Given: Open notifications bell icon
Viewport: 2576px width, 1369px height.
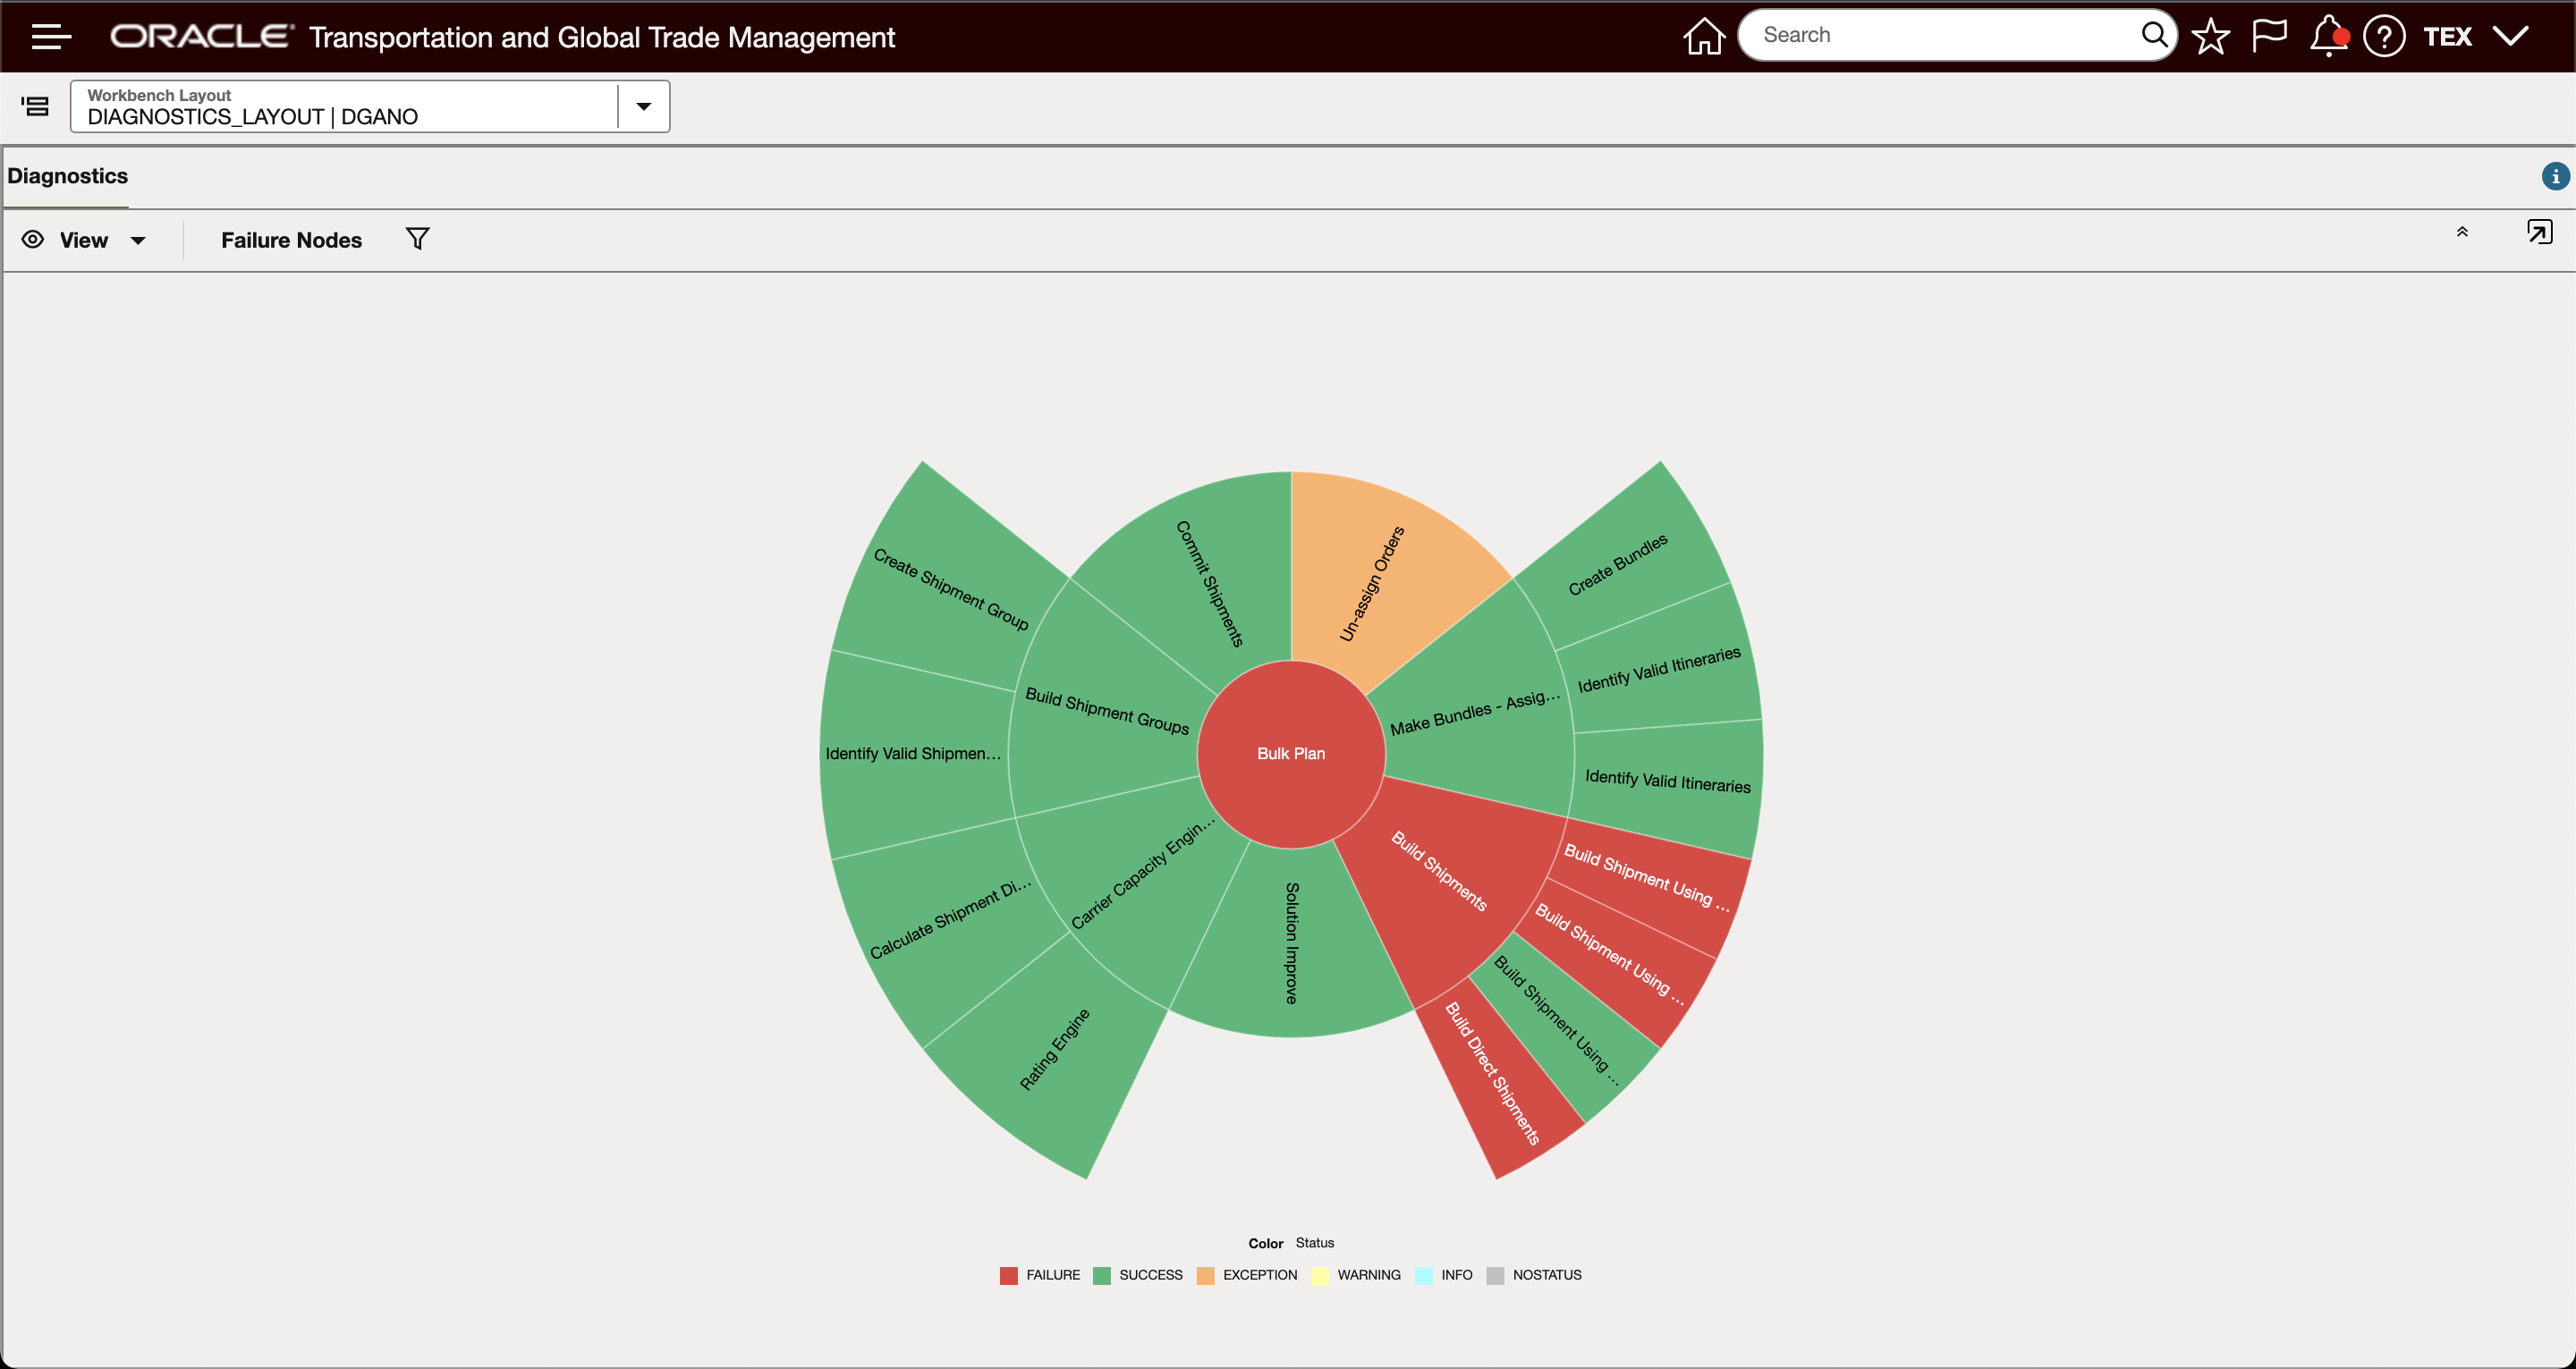Looking at the screenshot, I should (2327, 37).
